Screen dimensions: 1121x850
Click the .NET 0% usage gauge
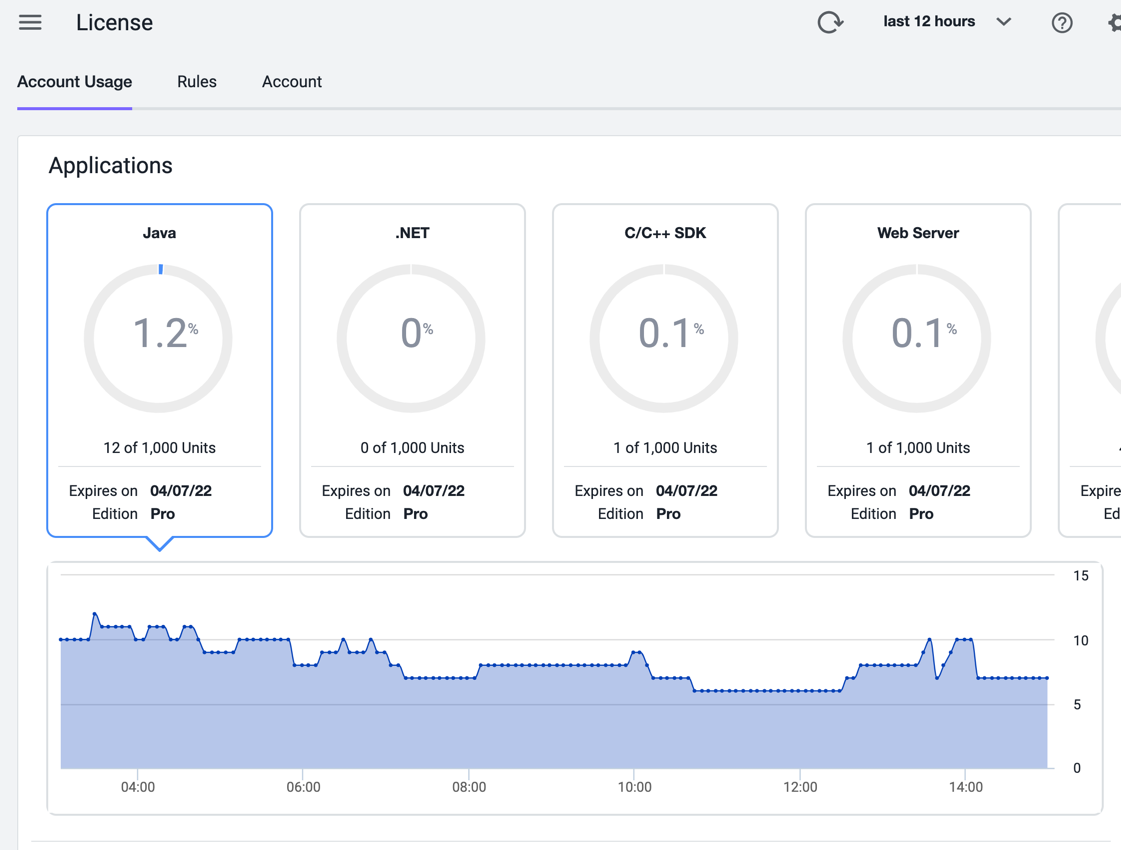(411, 338)
